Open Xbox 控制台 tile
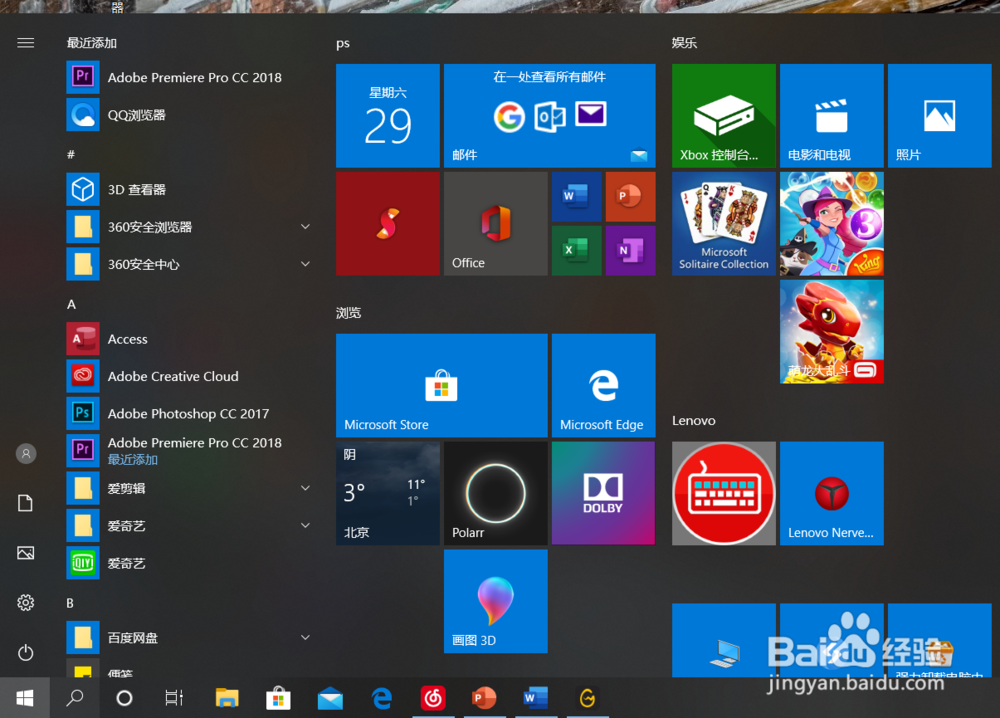Viewport: 1000px width, 718px height. click(724, 115)
